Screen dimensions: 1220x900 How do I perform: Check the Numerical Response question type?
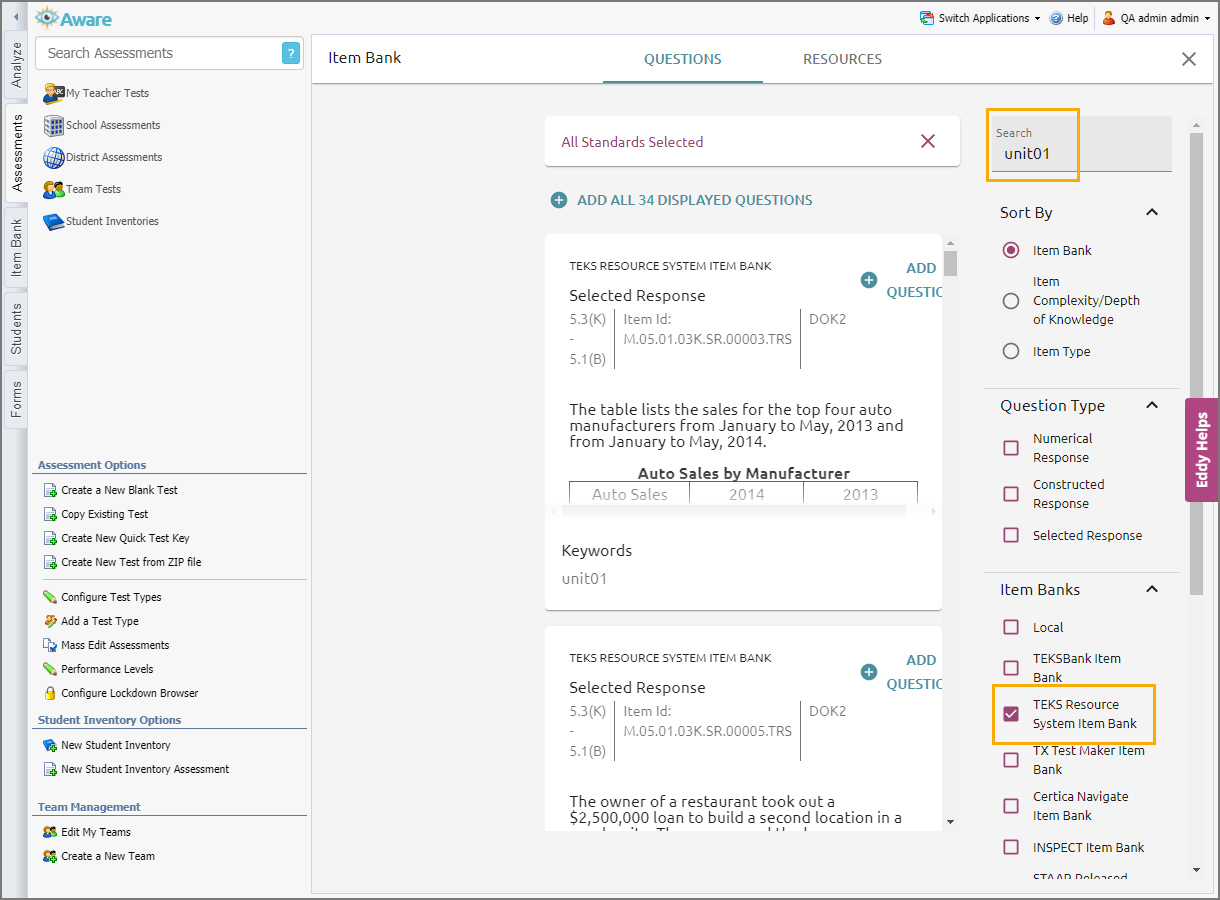pos(1011,448)
